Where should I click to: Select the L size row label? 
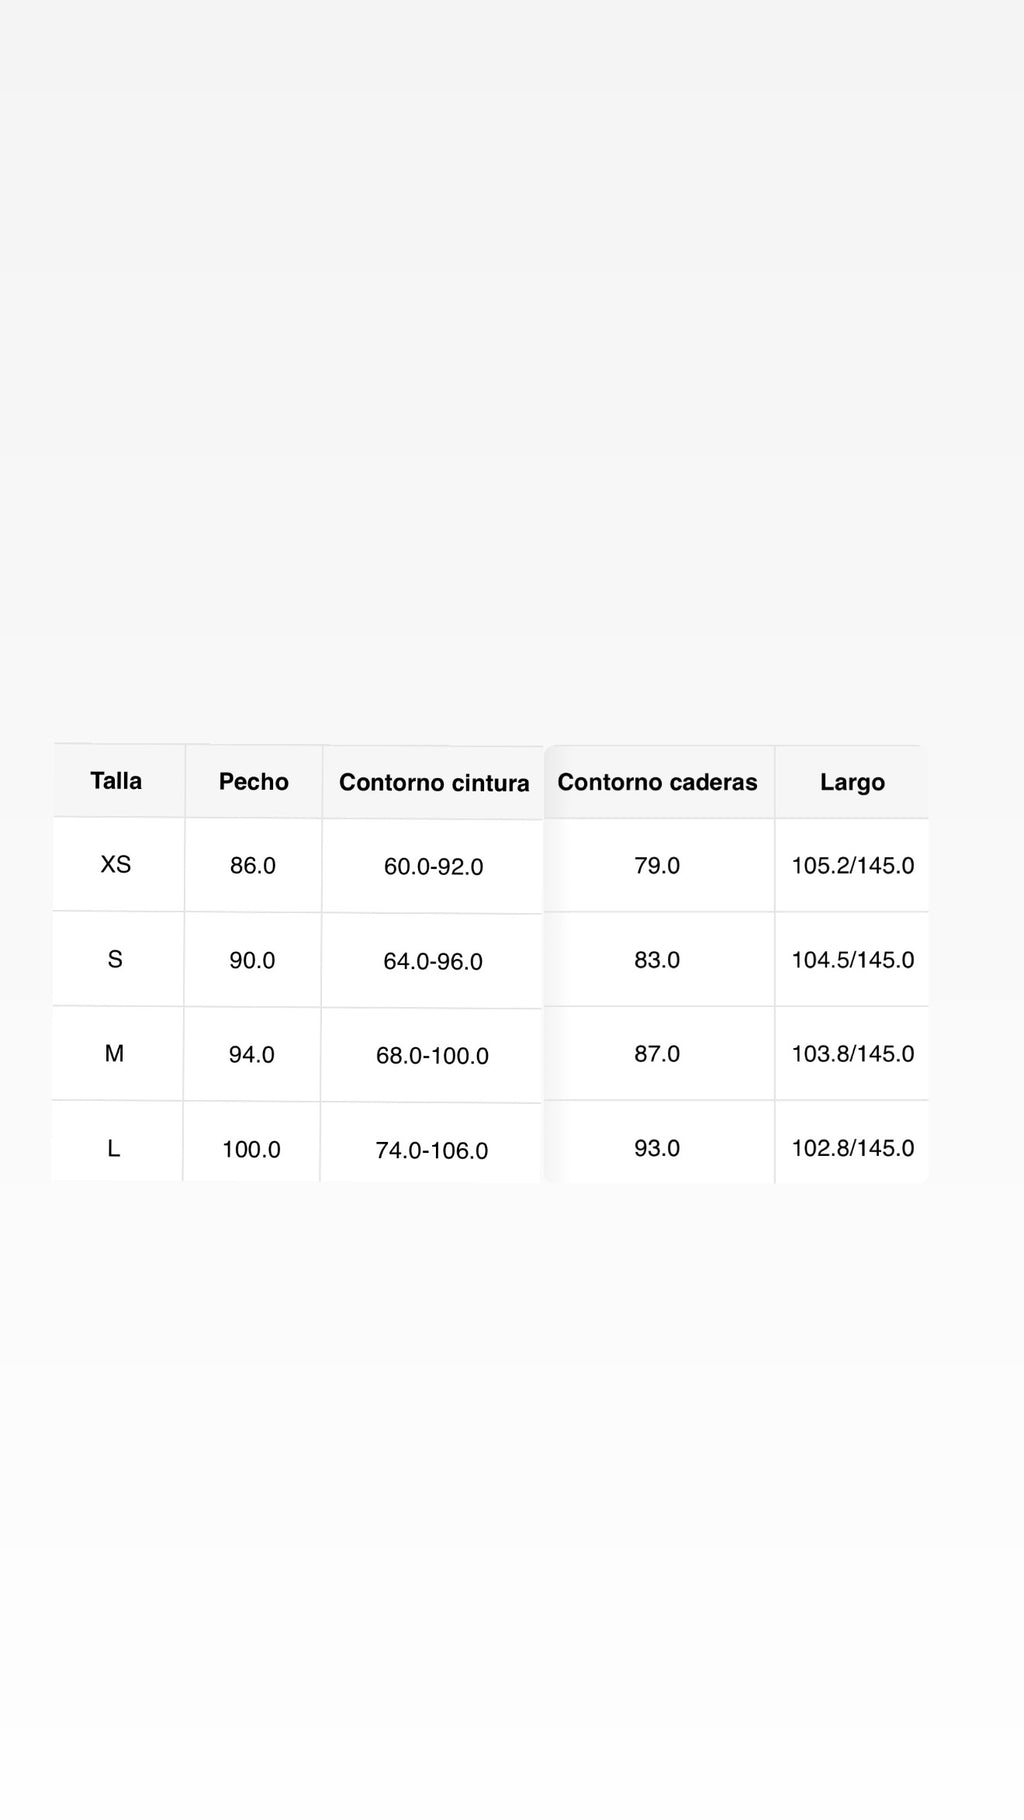[114, 1148]
